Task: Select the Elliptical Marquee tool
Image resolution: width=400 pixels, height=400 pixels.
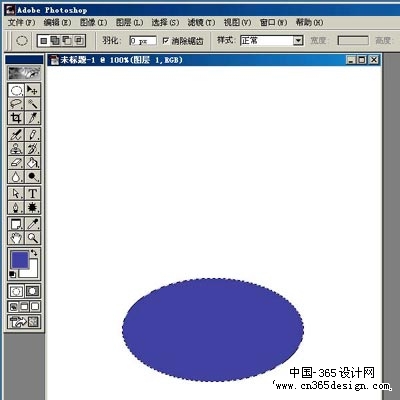Action: pos(16,90)
